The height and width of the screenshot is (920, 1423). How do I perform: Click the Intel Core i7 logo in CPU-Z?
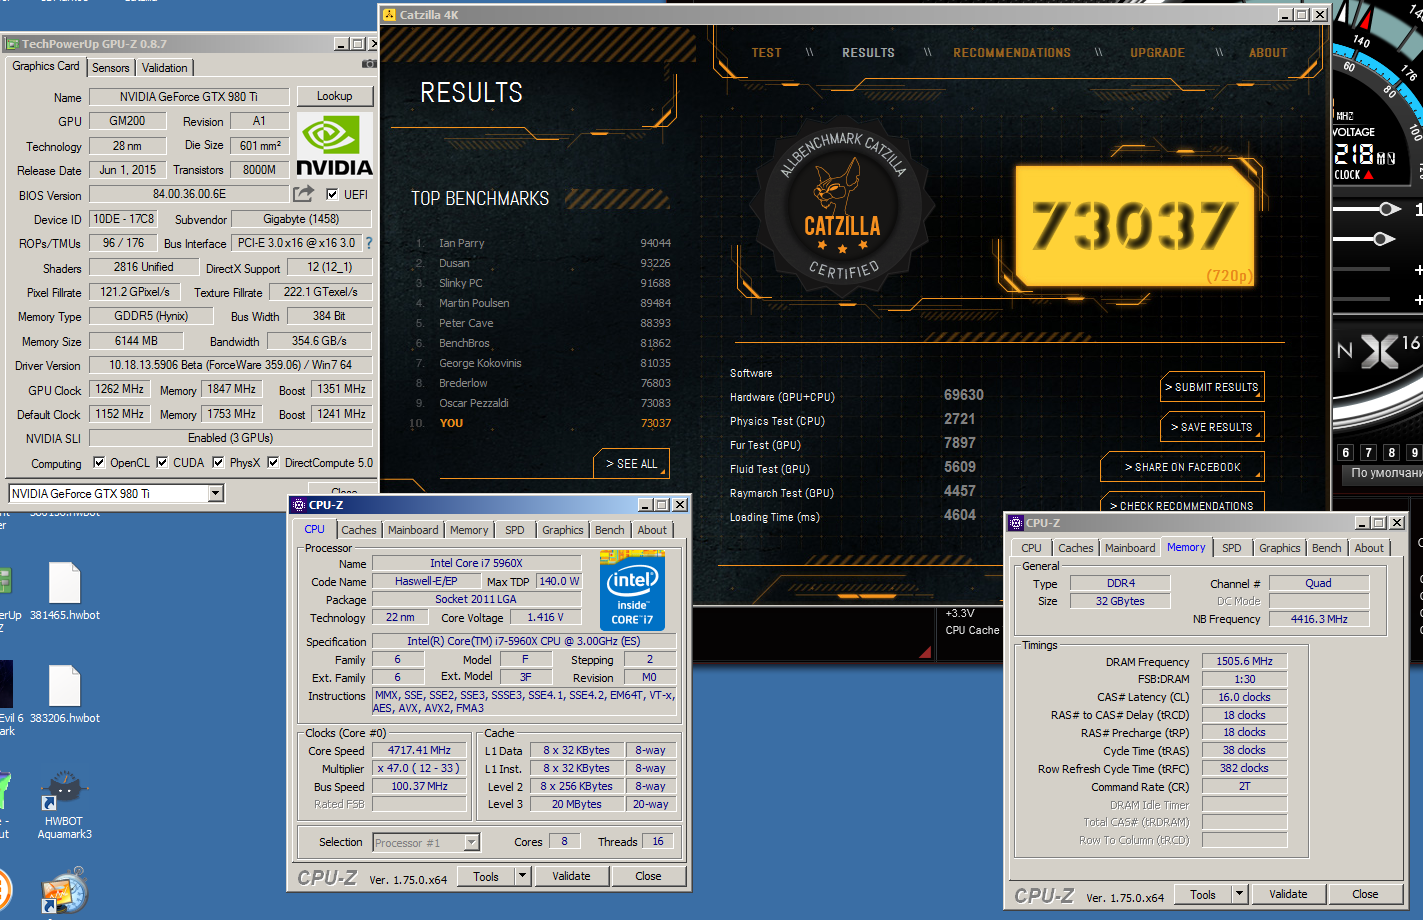pyautogui.click(x=633, y=590)
